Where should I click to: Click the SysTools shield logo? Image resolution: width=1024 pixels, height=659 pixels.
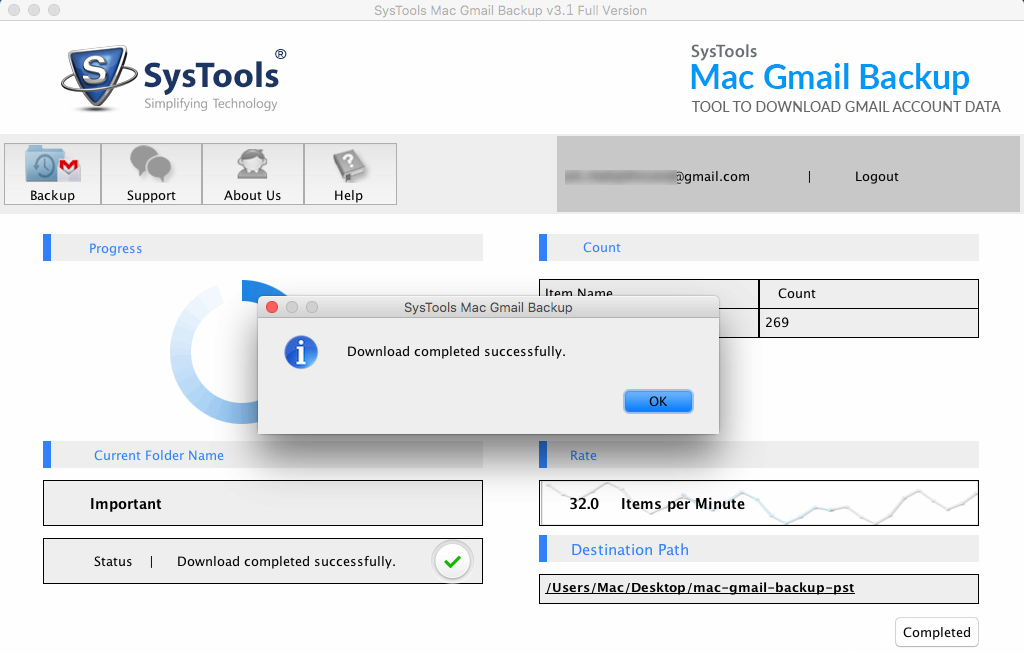click(x=98, y=77)
